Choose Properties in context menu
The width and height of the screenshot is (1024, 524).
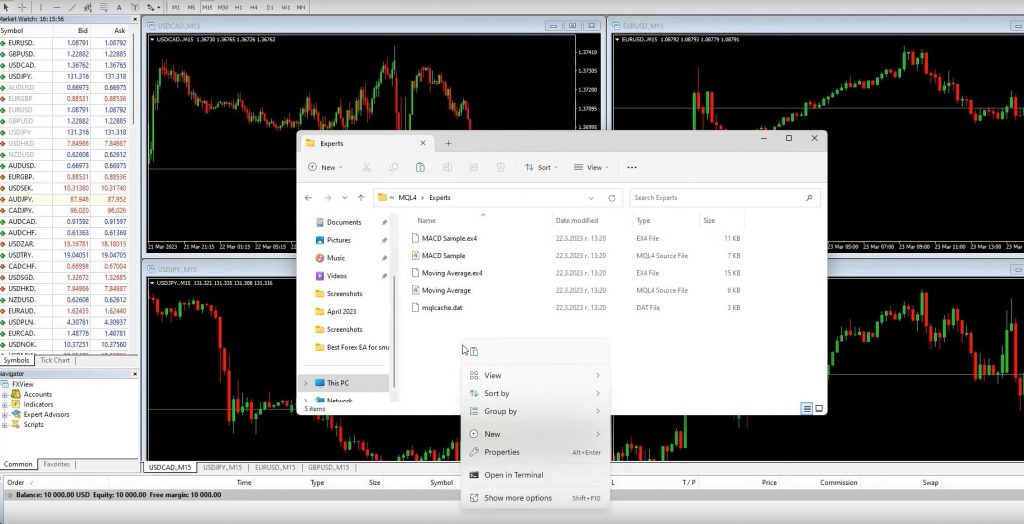tap(536, 452)
